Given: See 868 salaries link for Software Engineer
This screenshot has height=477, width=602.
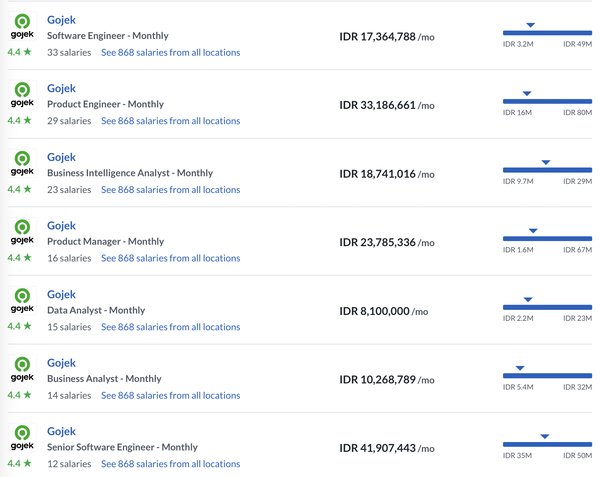Looking at the screenshot, I should pyautogui.click(x=170, y=52).
